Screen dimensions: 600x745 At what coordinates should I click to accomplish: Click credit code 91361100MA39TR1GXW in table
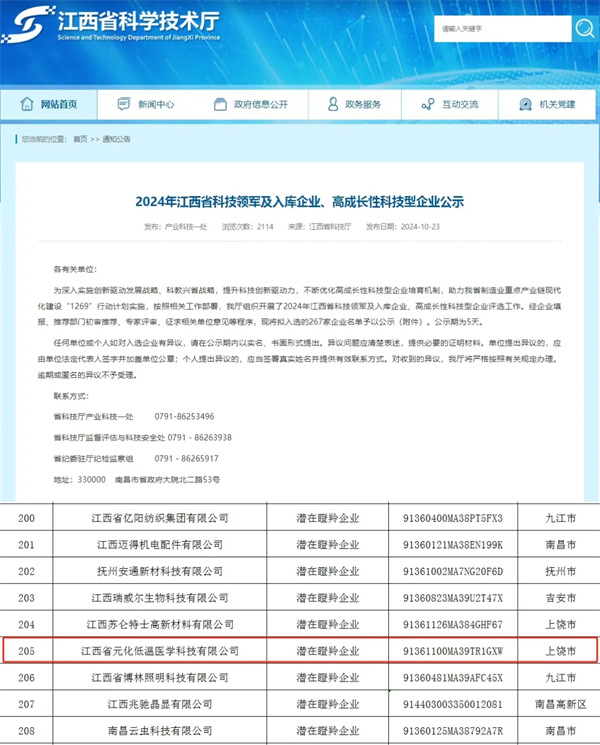tap(452, 650)
